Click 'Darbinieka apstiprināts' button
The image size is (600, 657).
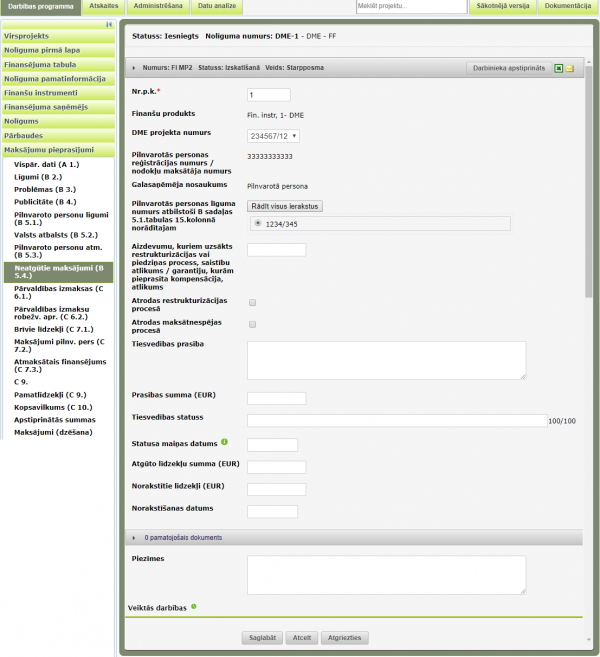[x=510, y=68]
